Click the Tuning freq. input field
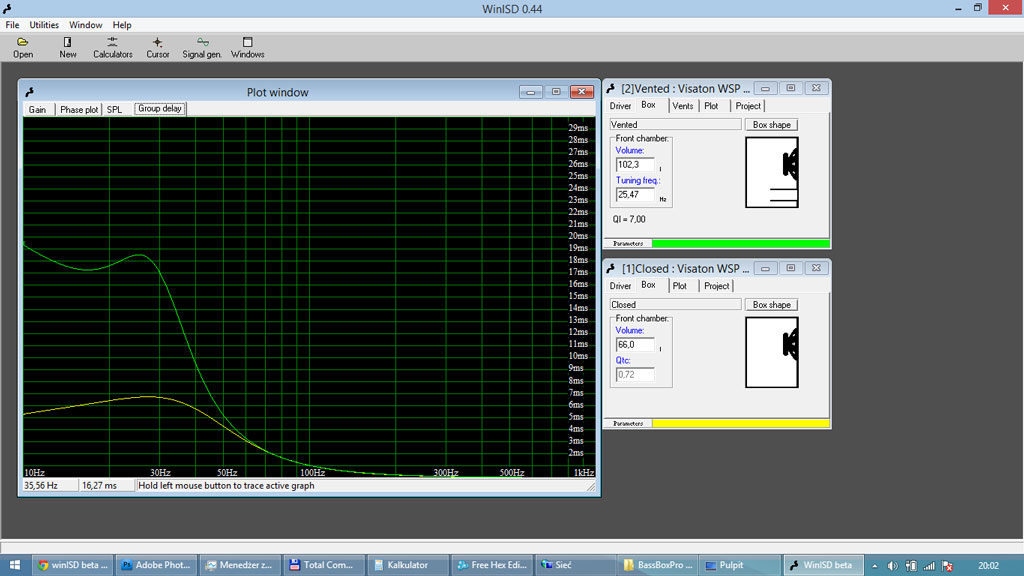 (635, 195)
